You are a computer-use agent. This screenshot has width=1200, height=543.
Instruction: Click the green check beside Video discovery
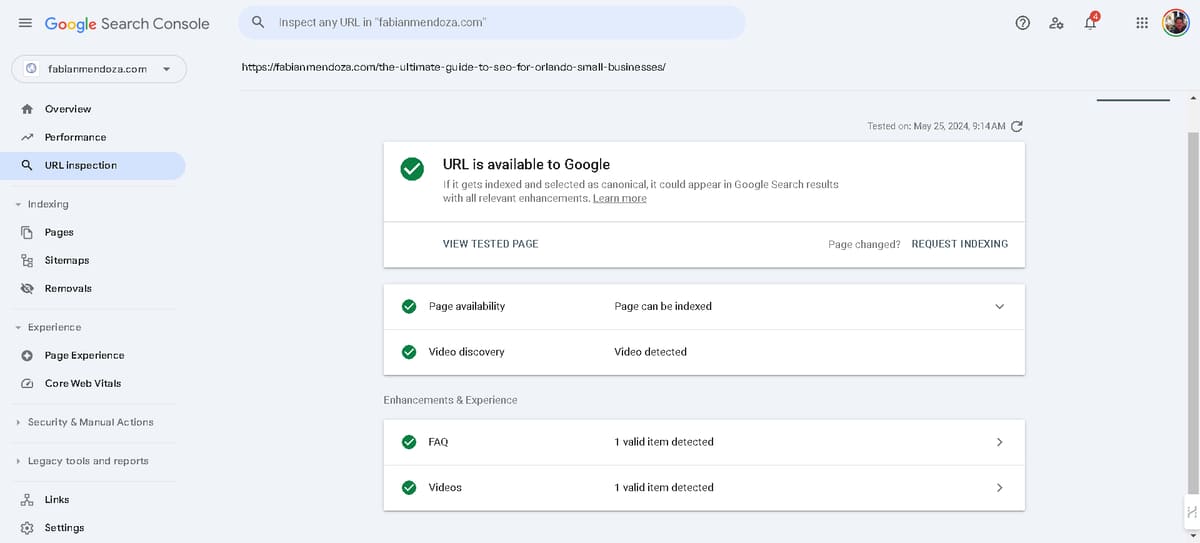tap(409, 352)
